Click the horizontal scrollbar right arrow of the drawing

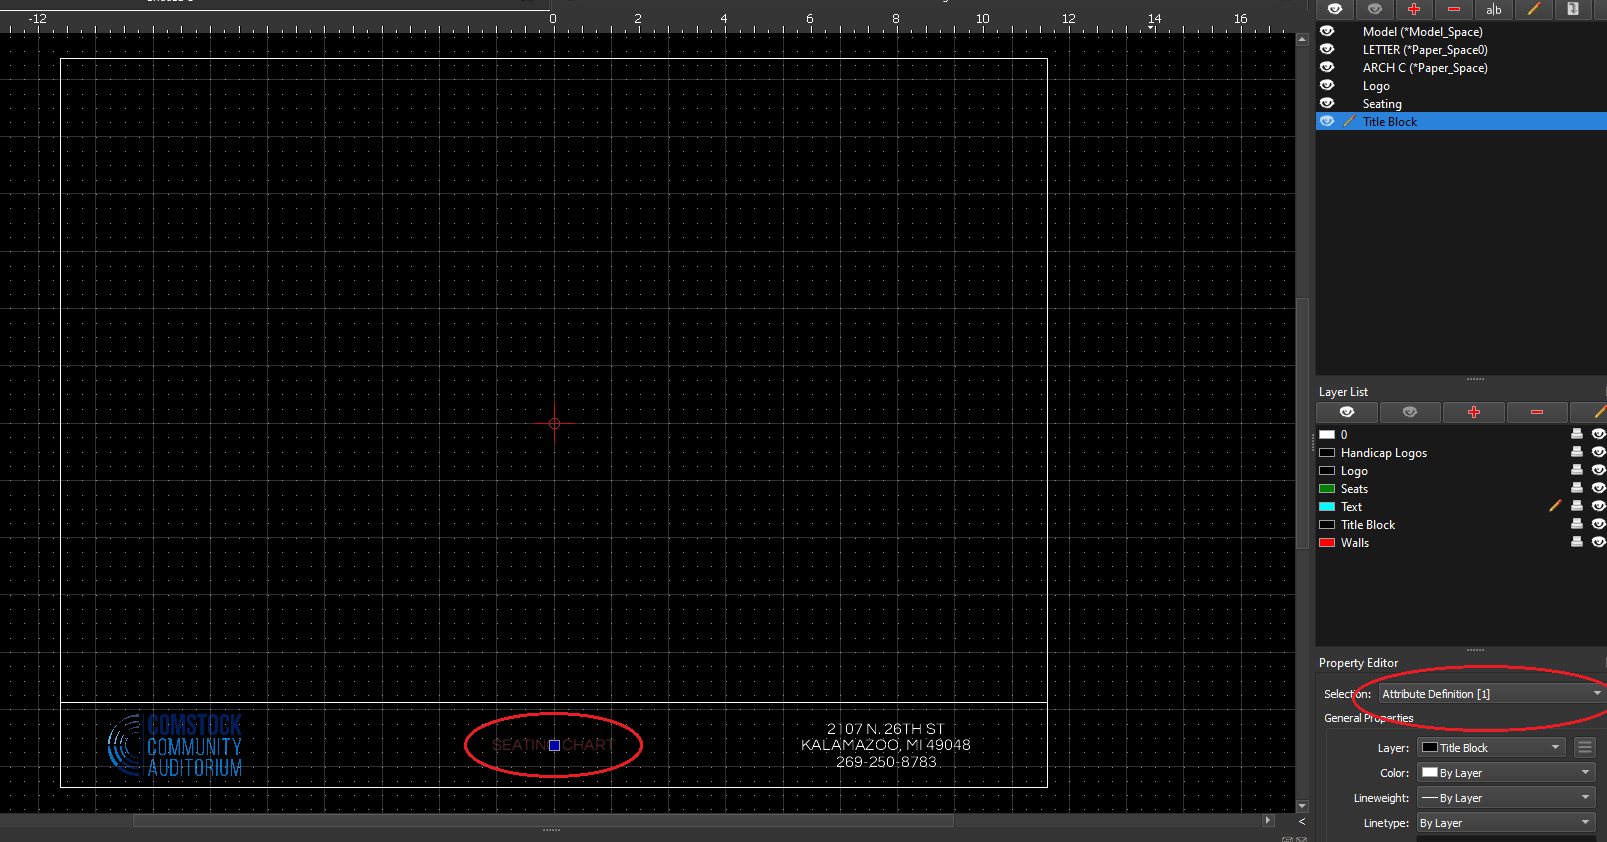(1268, 820)
